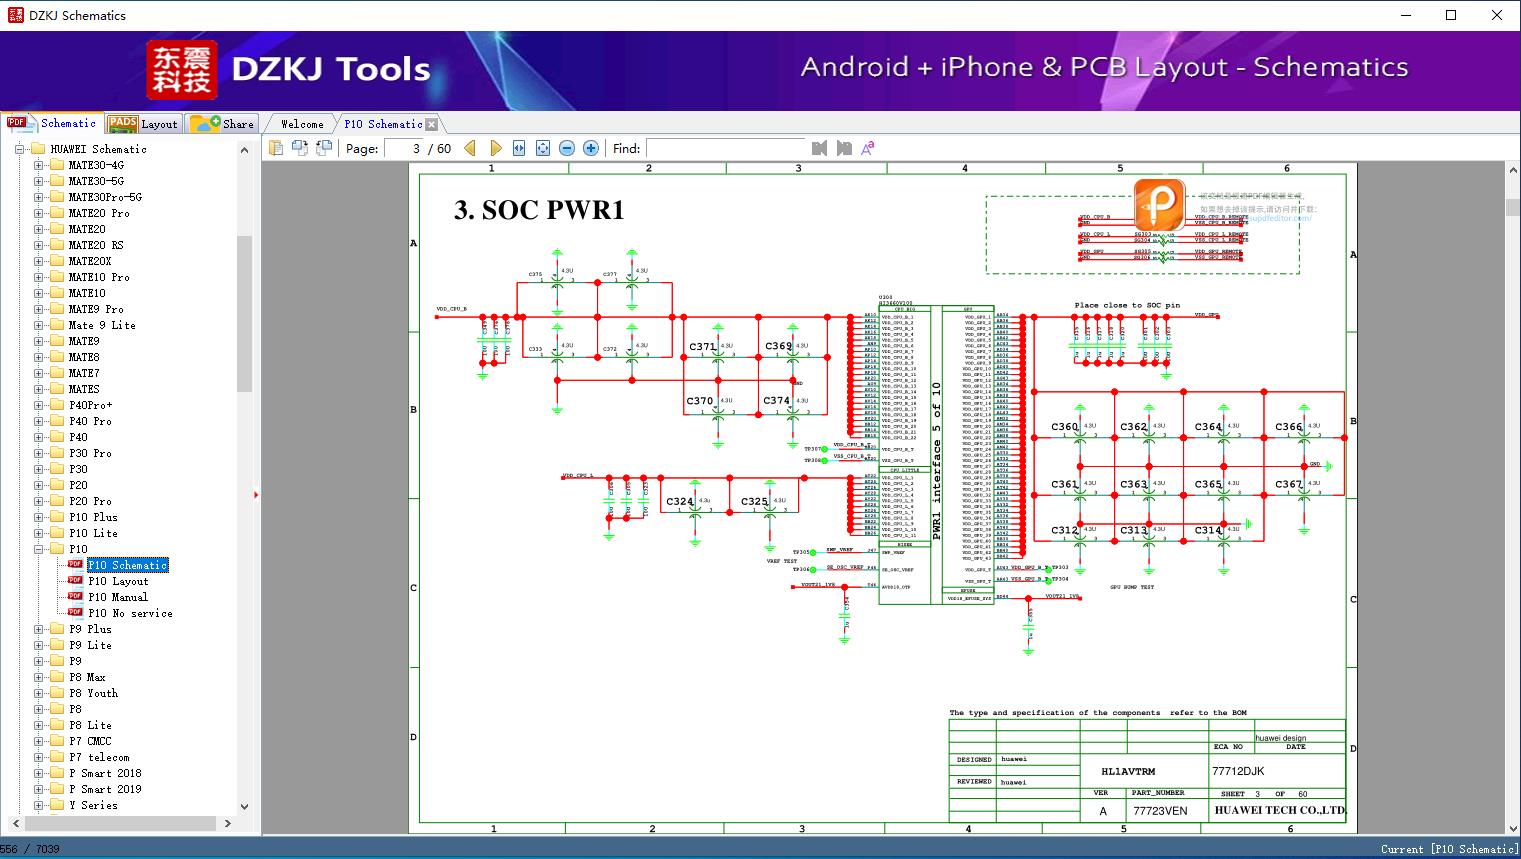Collapse the P10 folder
Viewport: 1521px width, 859px height.
point(39,549)
